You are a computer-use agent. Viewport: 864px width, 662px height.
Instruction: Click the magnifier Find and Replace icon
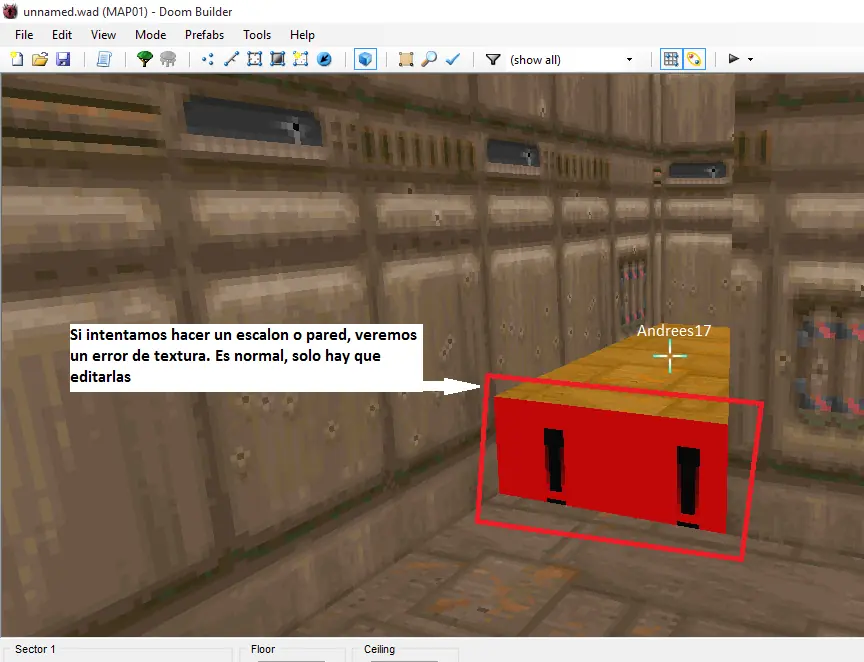pyautogui.click(x=429, y=59)
